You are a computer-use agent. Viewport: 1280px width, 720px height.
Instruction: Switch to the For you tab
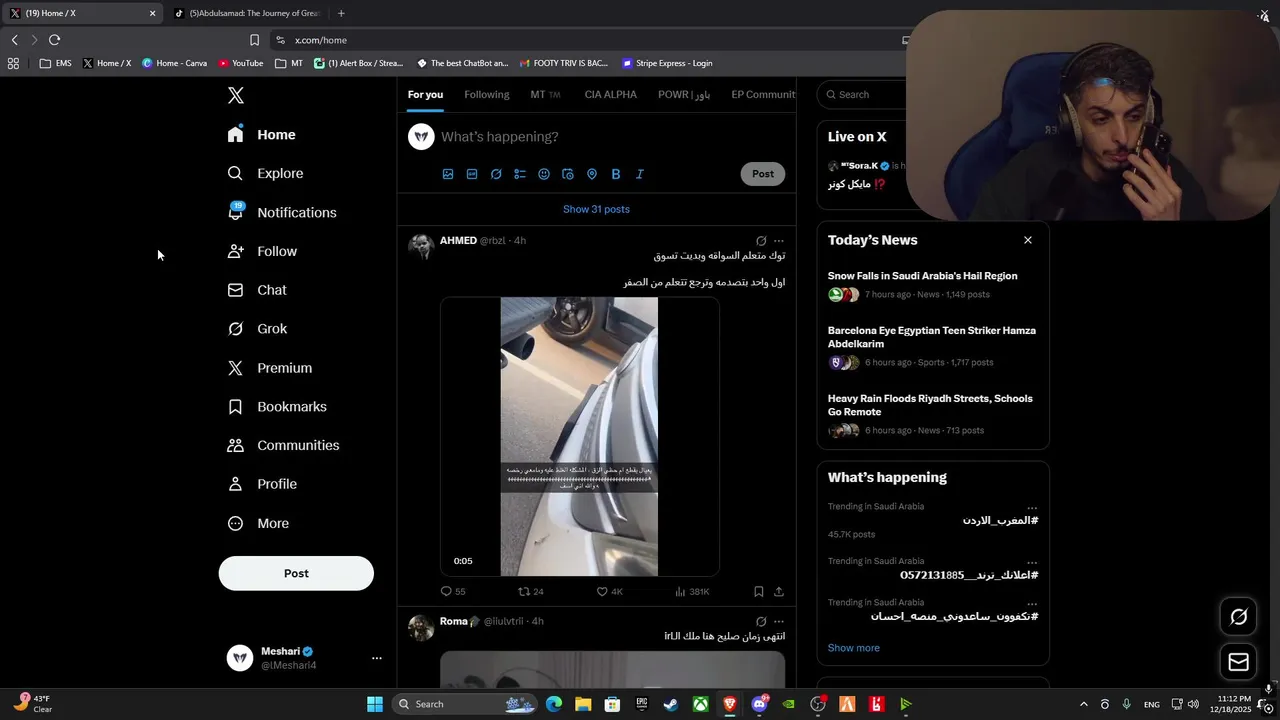click(425, 95)
